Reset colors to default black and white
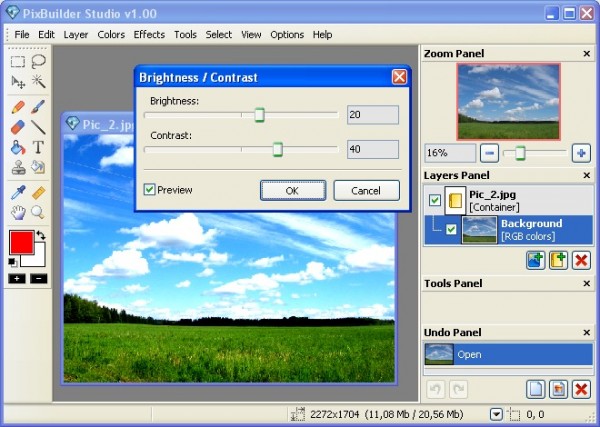This screenshot has height=427, width=600. point(12,262)
